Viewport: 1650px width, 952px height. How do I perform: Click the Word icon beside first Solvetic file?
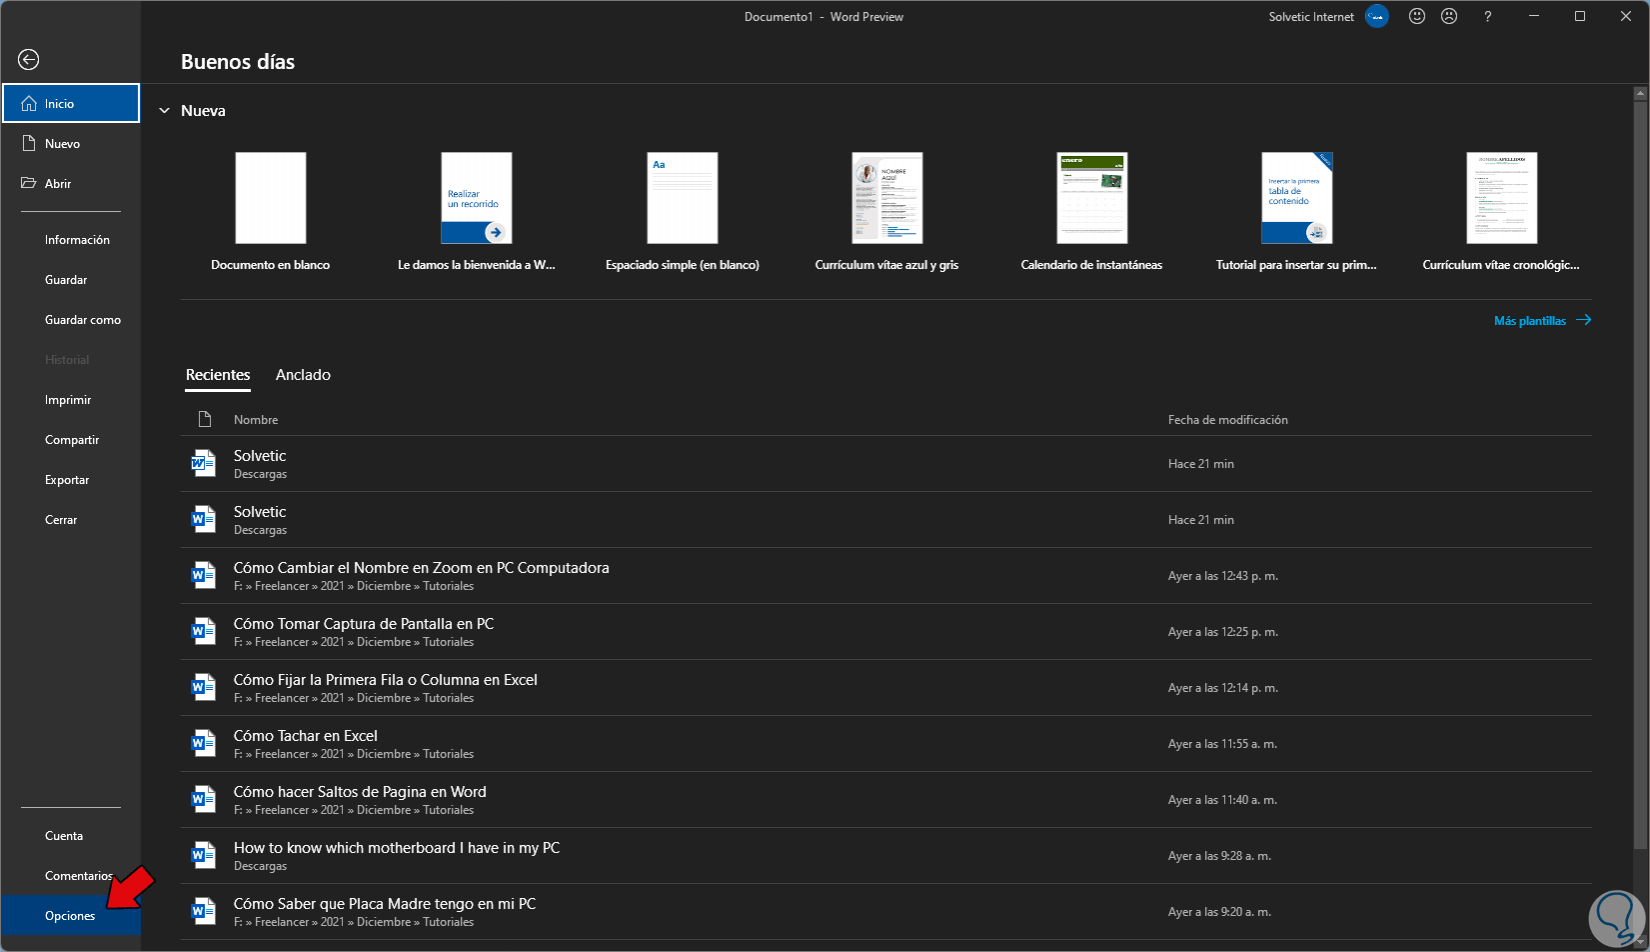pyautogui.click(x=204, y=463)
